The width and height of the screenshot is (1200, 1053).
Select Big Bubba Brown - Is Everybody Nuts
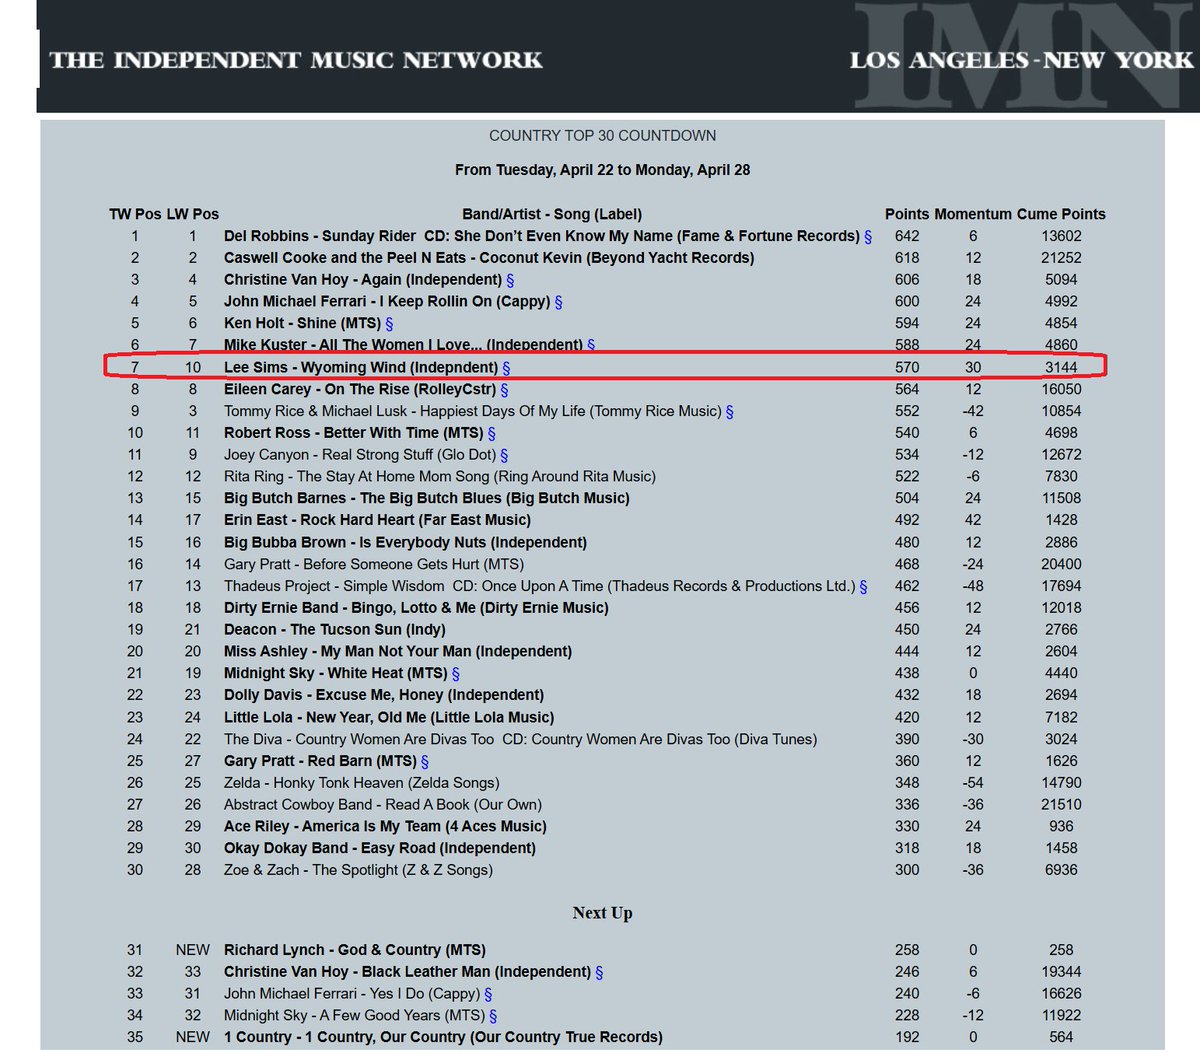[405, 542]
